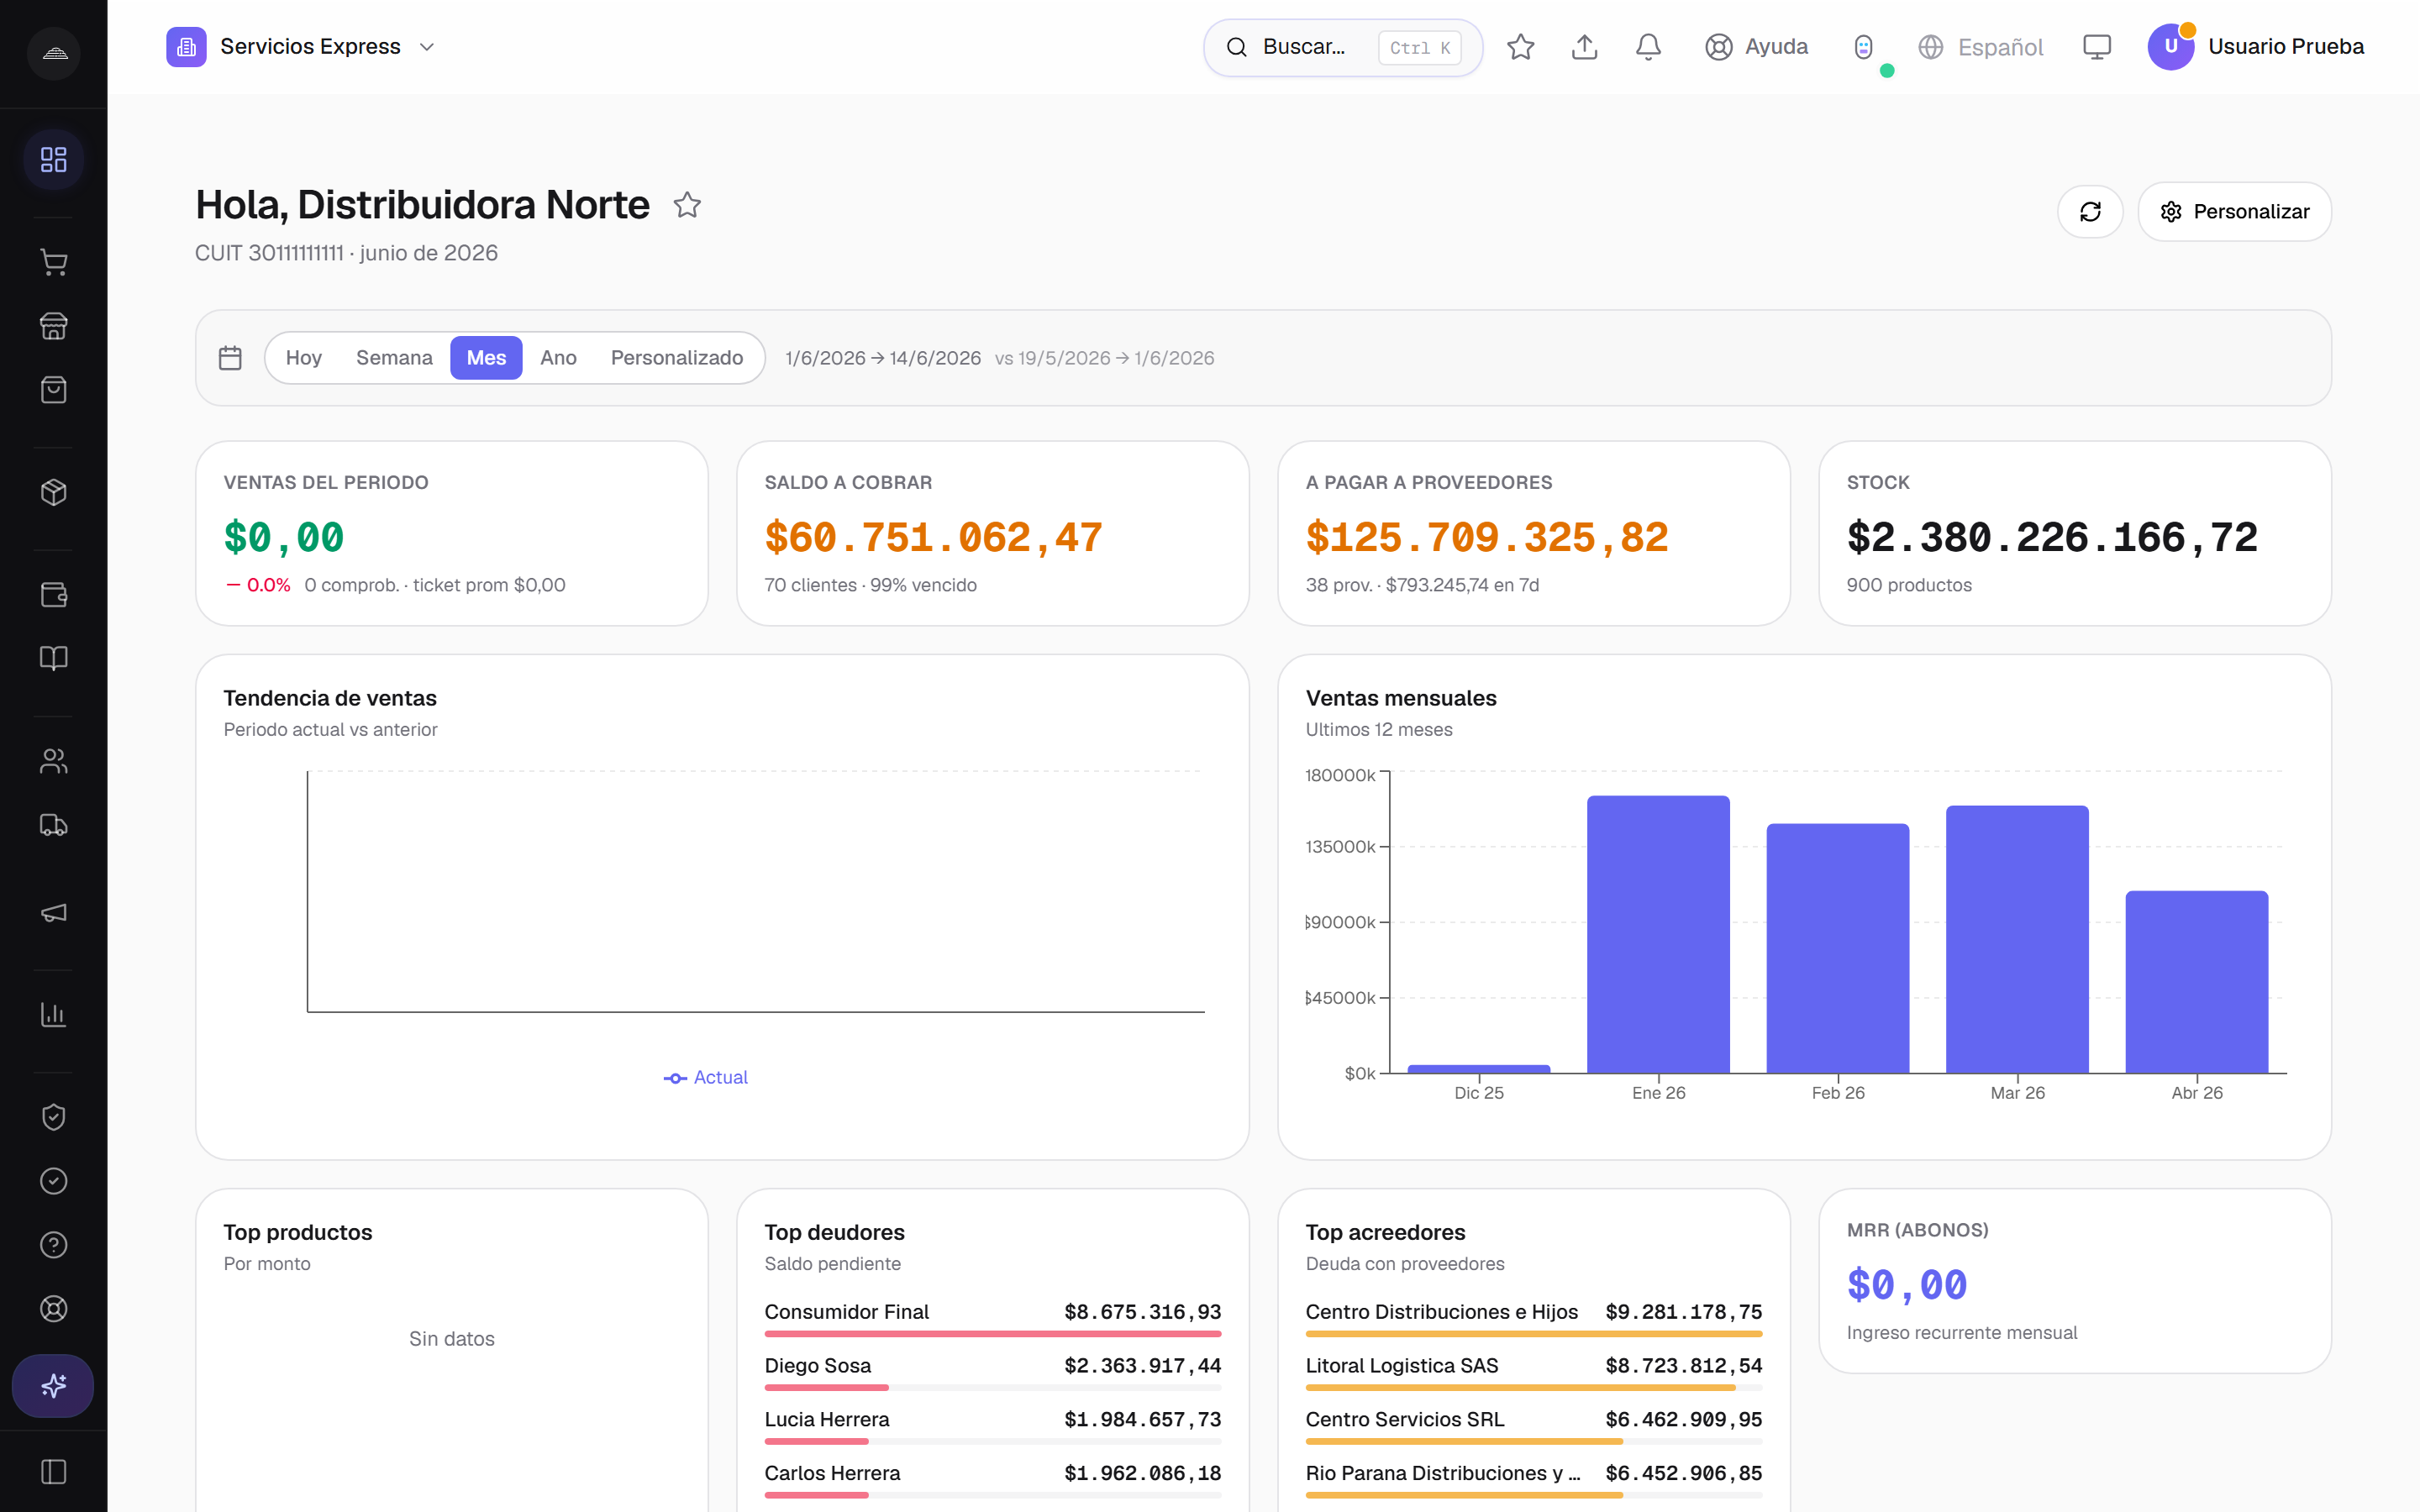2420x1512 pixels.
Task: Open the wallet sidebar icon
Action: pos(54,595)
